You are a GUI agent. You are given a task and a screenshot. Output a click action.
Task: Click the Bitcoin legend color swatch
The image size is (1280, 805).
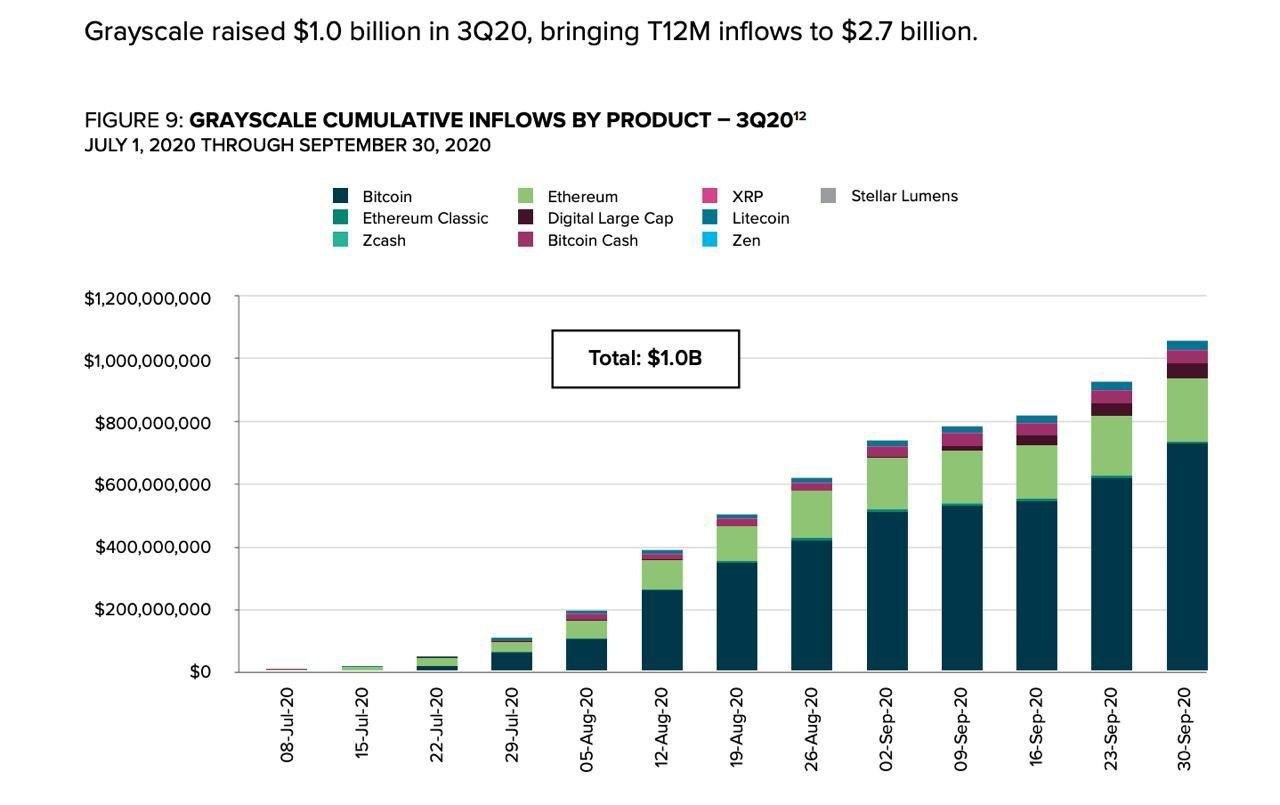click(340, 197)
